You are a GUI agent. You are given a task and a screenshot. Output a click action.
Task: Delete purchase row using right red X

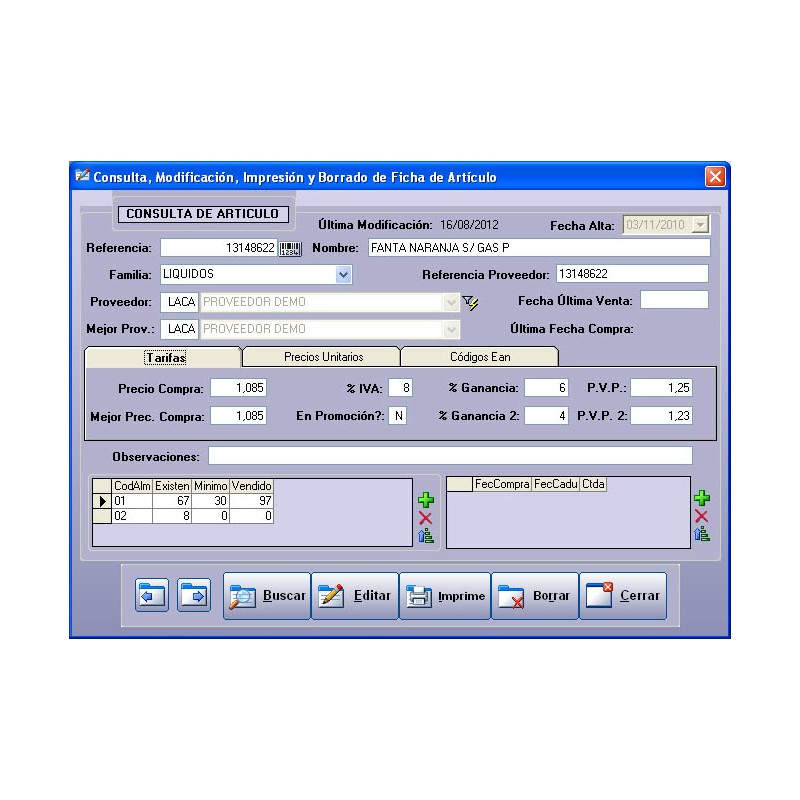[x=701, y=516]
